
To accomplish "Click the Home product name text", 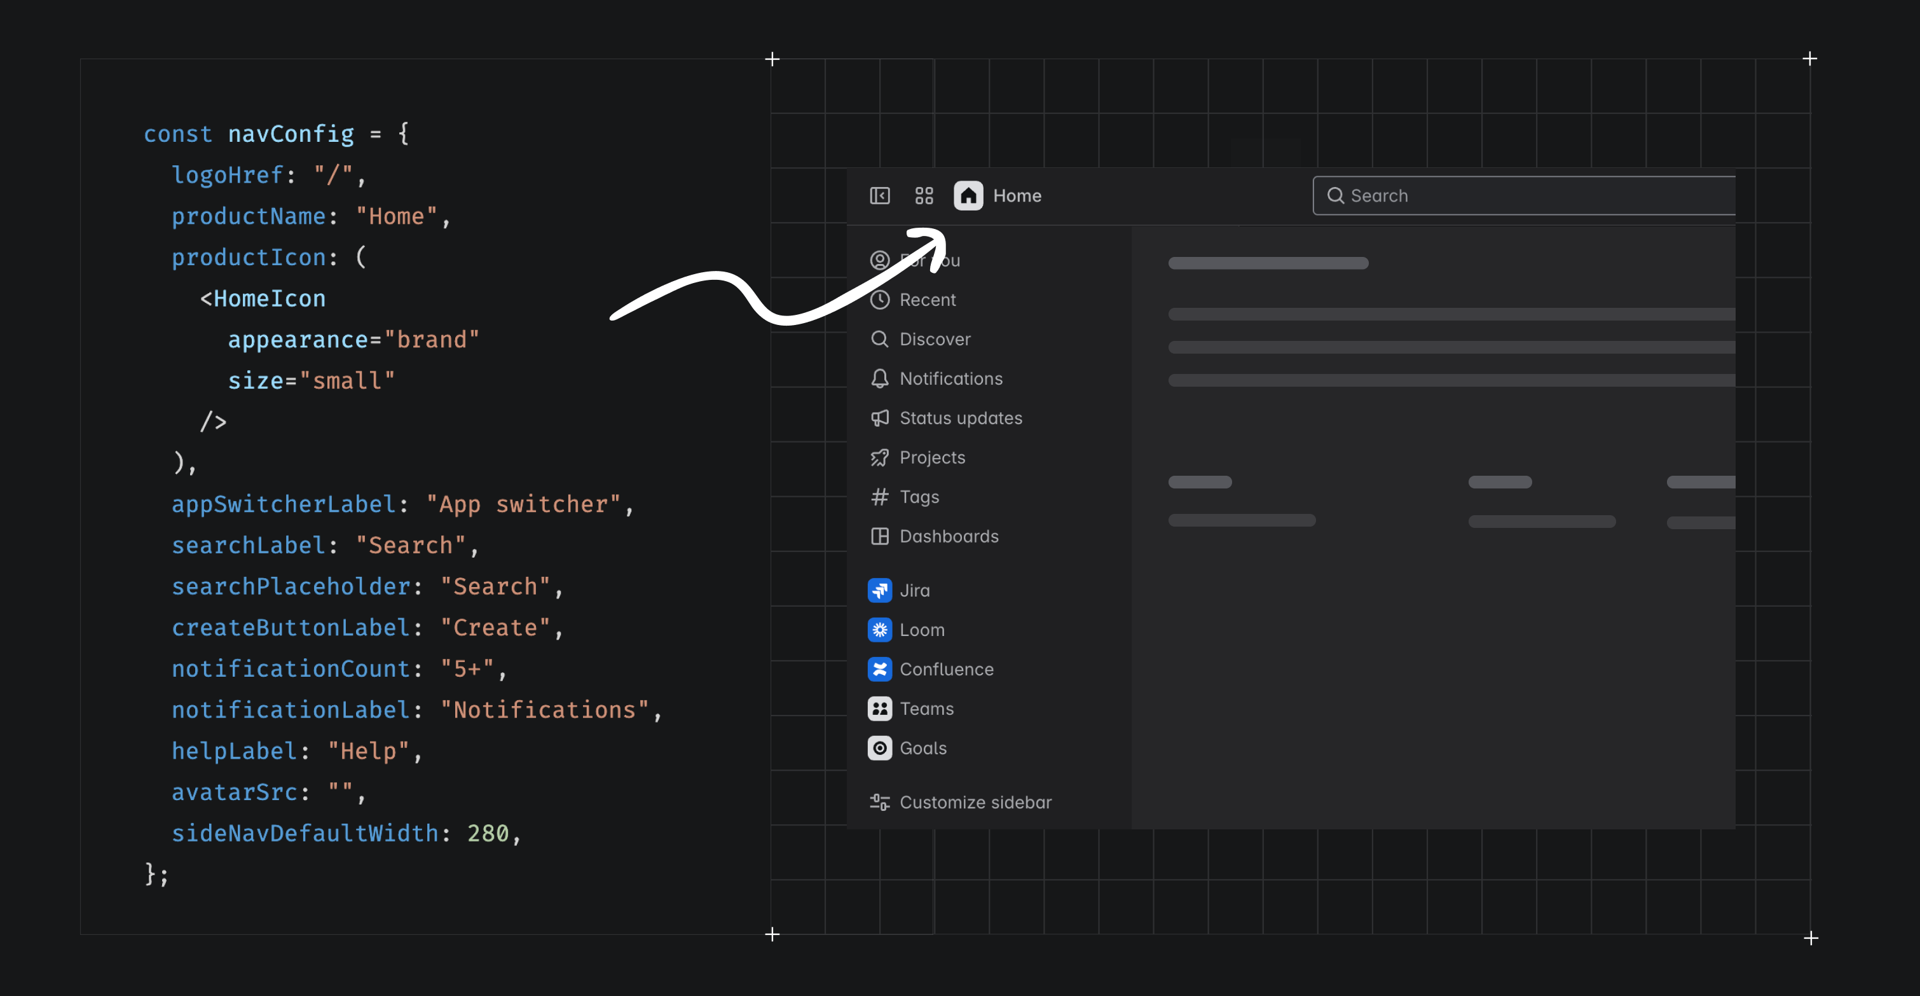I will 1017,196.
